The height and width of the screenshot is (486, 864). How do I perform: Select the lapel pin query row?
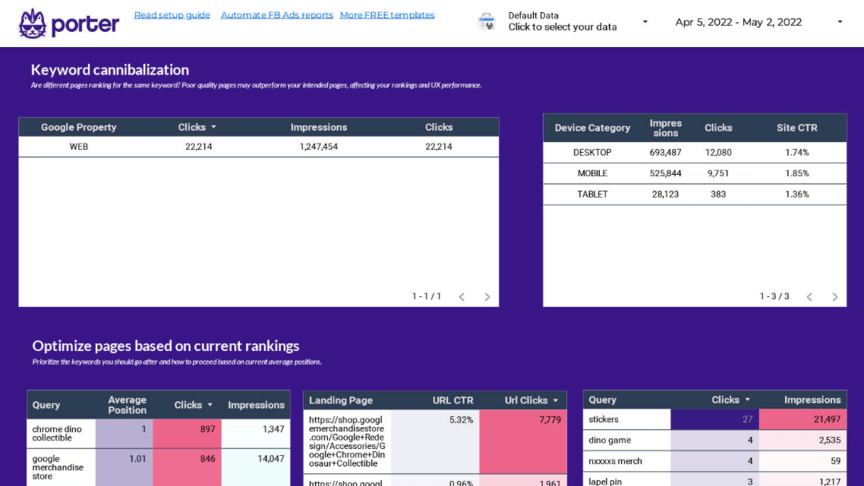tap(715, 480)
